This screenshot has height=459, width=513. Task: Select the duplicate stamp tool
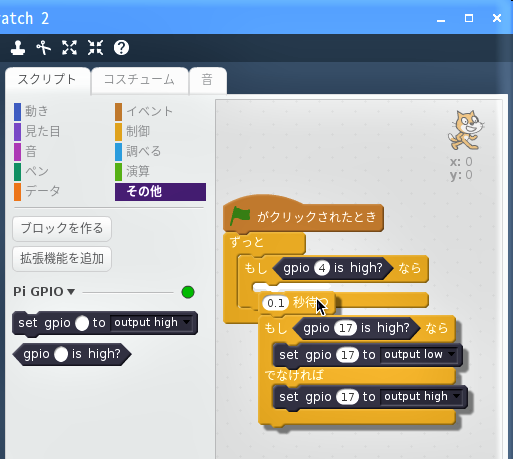coord(18,48)
